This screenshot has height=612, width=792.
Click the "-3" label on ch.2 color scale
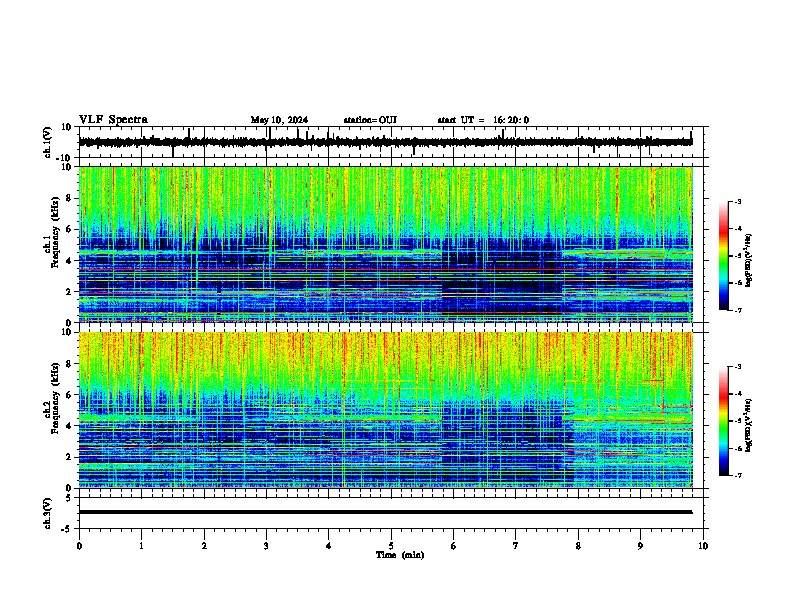point(737,367)
